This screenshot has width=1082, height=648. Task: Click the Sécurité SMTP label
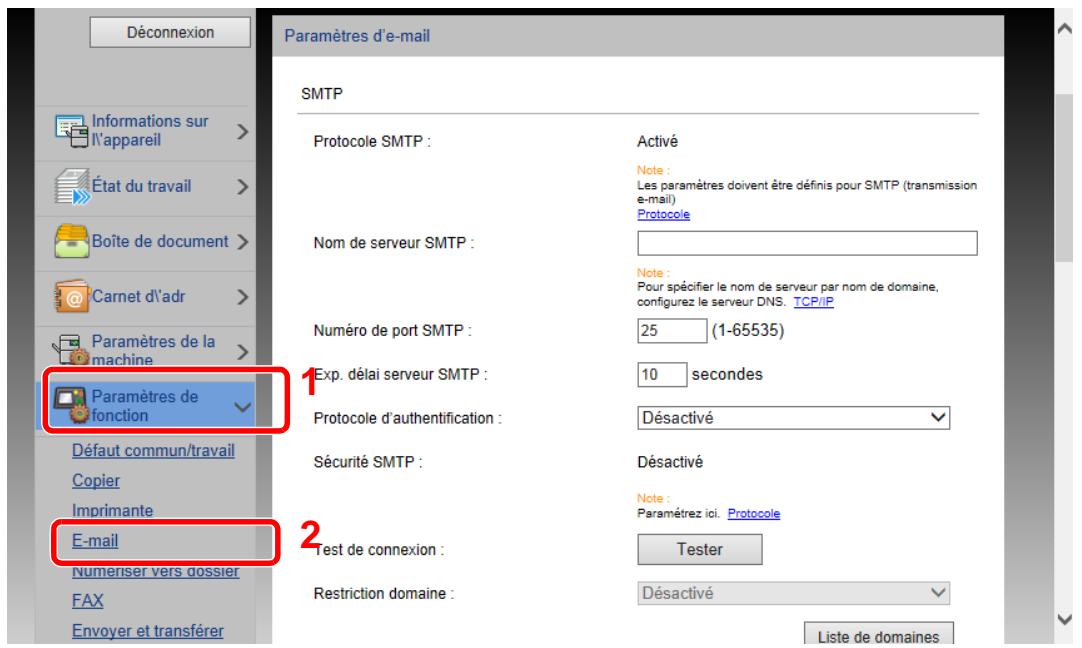[368, 462]
